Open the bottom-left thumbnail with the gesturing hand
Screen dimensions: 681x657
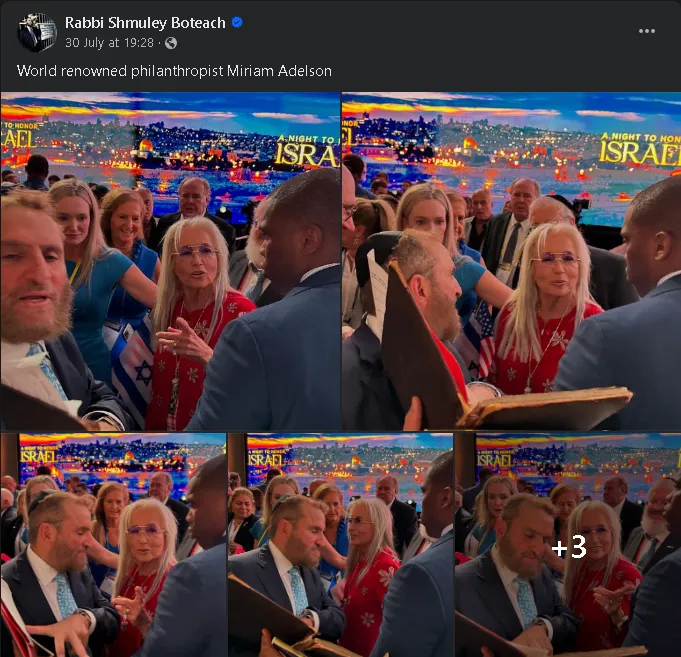click(113, 545)
